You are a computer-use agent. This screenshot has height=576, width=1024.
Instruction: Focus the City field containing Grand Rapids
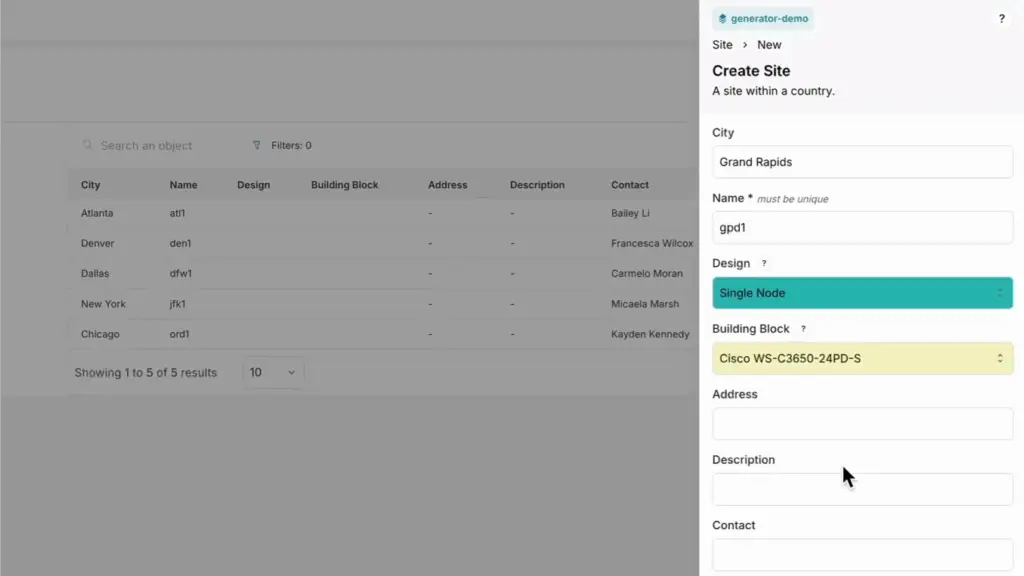tap(863, 162)
